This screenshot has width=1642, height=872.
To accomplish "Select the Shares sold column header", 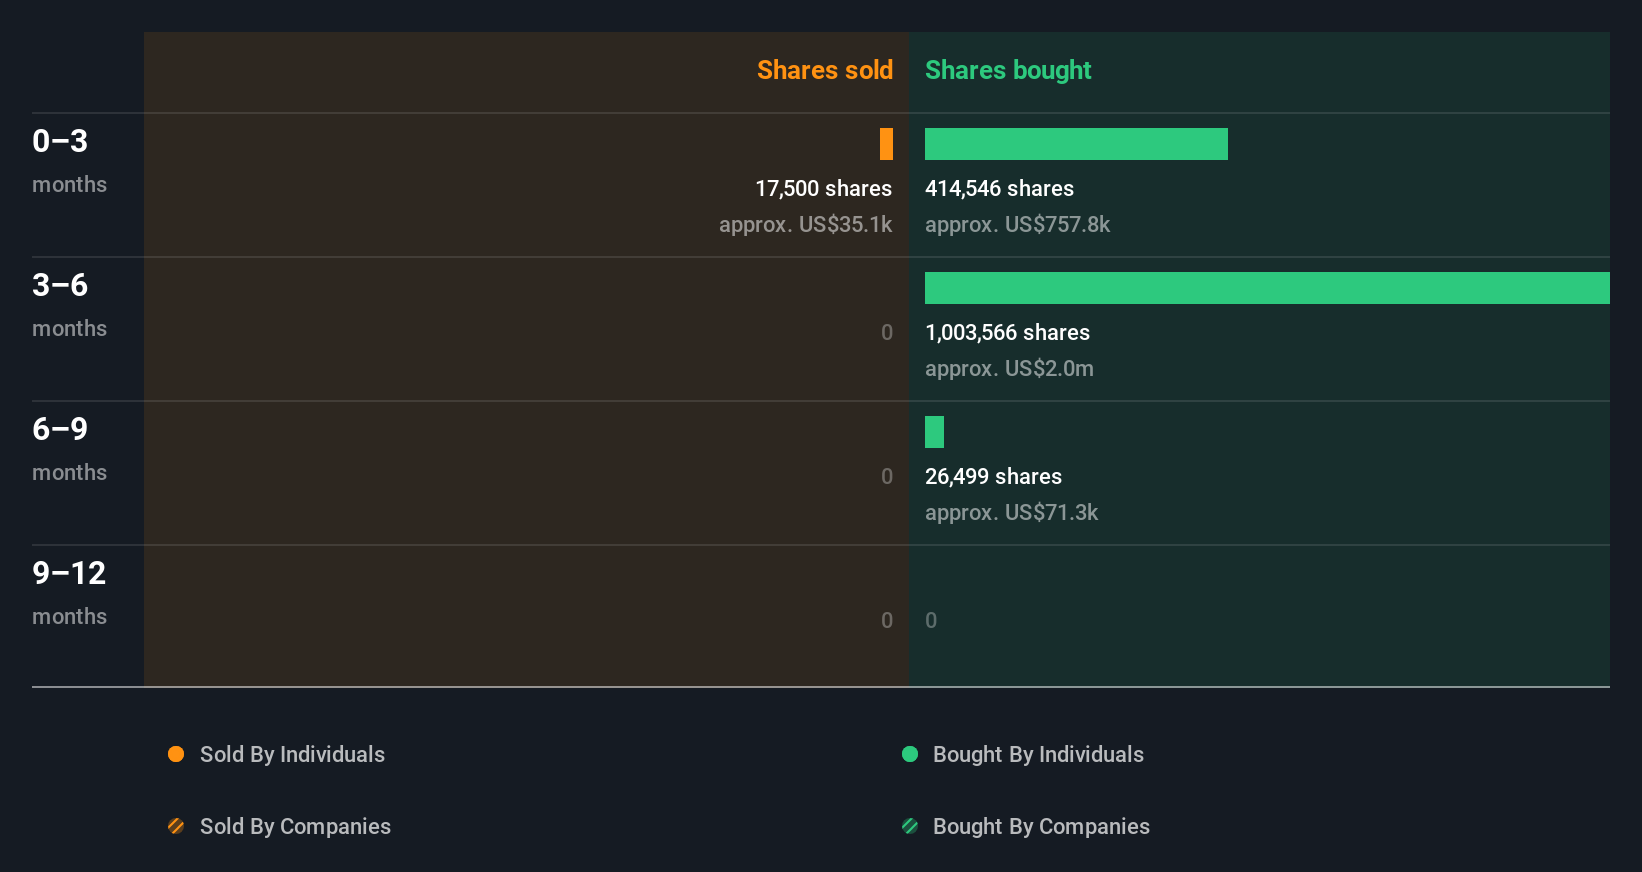I will pyautogui.click(x=825, y=70).
